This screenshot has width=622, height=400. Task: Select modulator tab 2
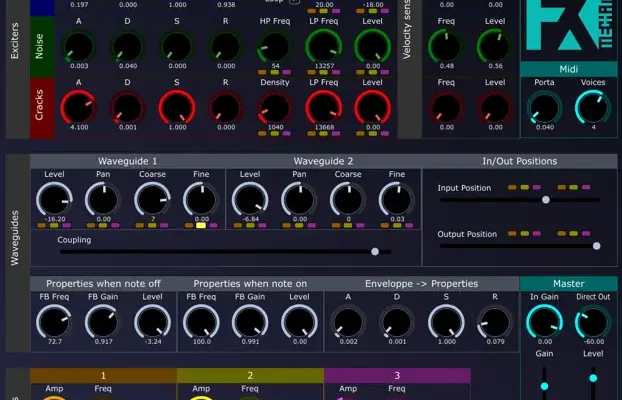coord(250,375)
